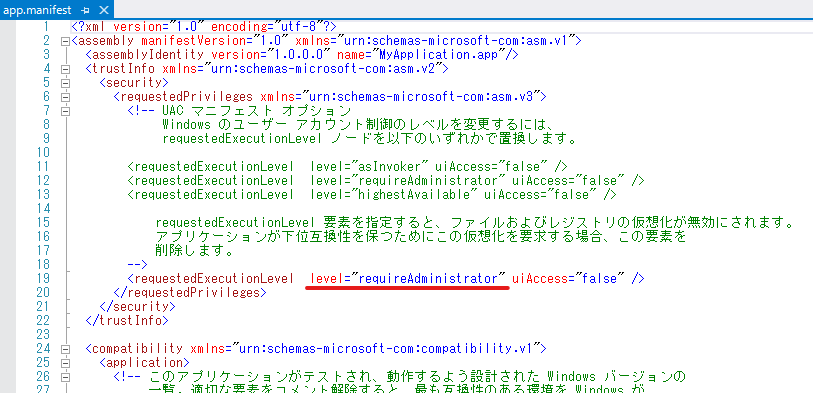Click the "urn:schemas-microsoft-com:asm.v2" value on line 4

(323, 68)
